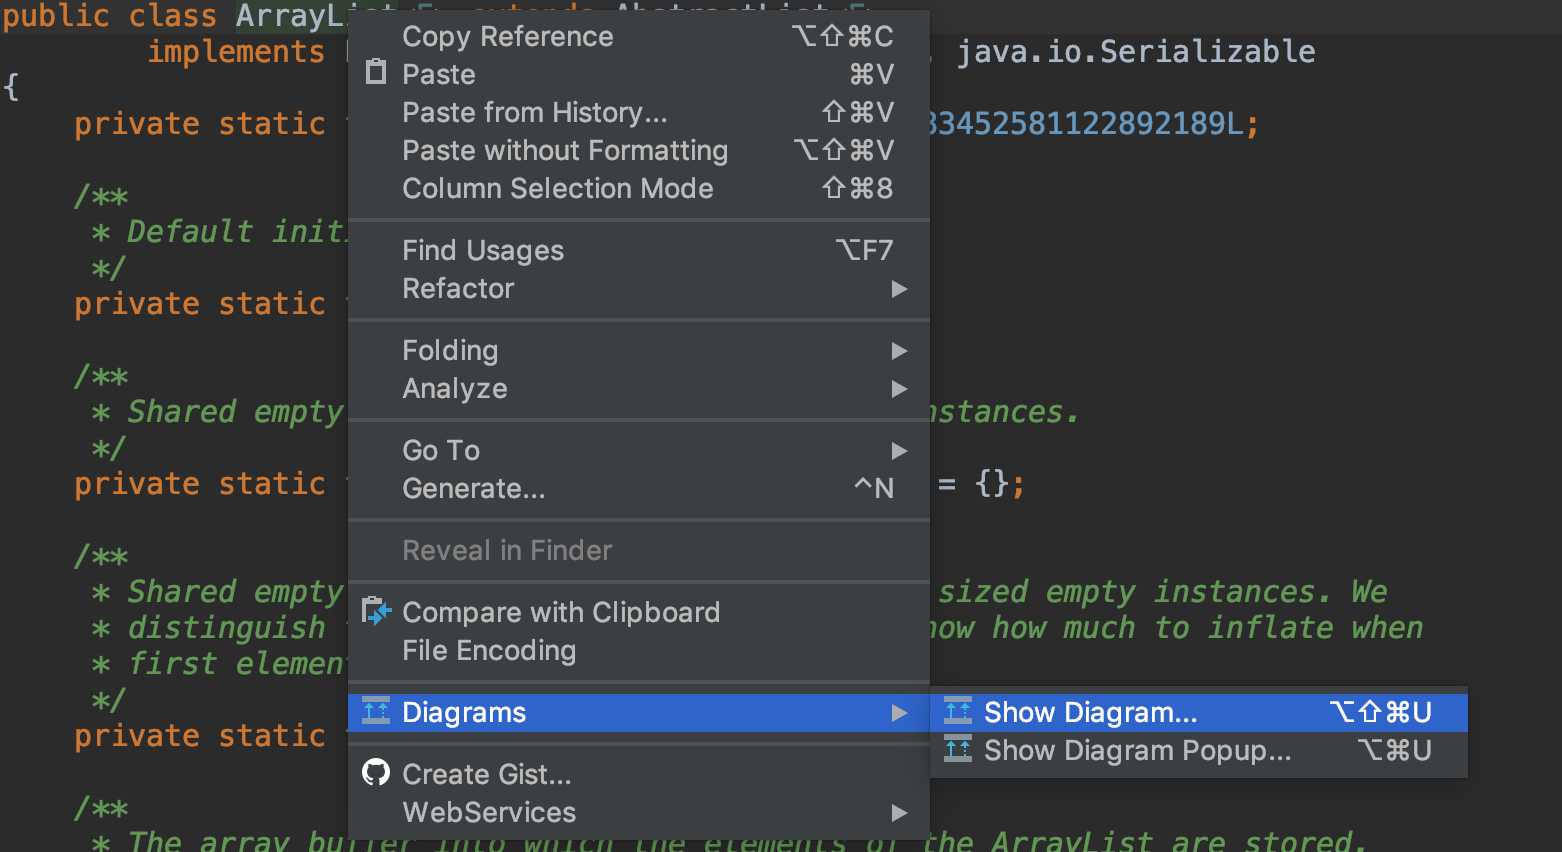This screenshot has height=852, width=1562.
Task: Select Paste in the context menu
Action: coord(639,74)
